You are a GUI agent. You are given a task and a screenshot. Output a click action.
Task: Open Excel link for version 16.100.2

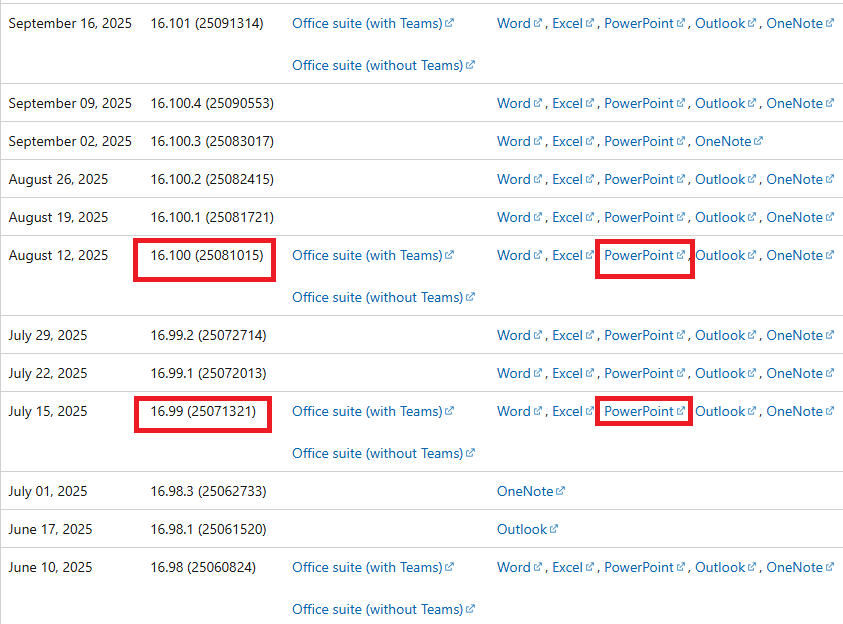(x=573, y=180)
